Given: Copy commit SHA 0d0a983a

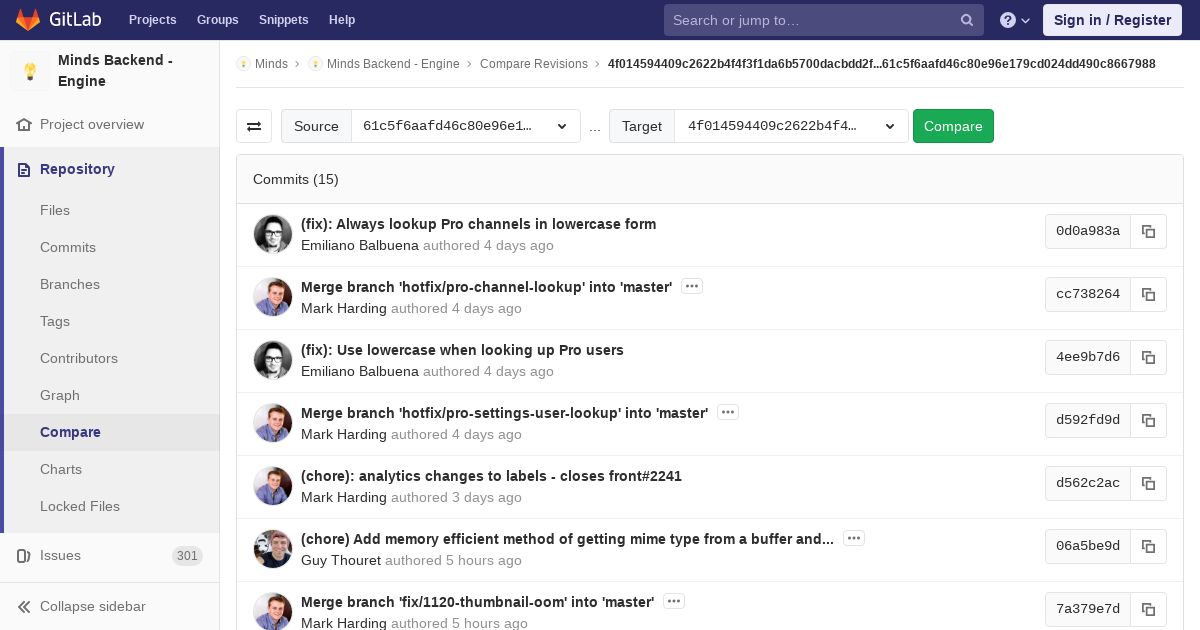Looking at the screenshot, I should [1148, 231].
